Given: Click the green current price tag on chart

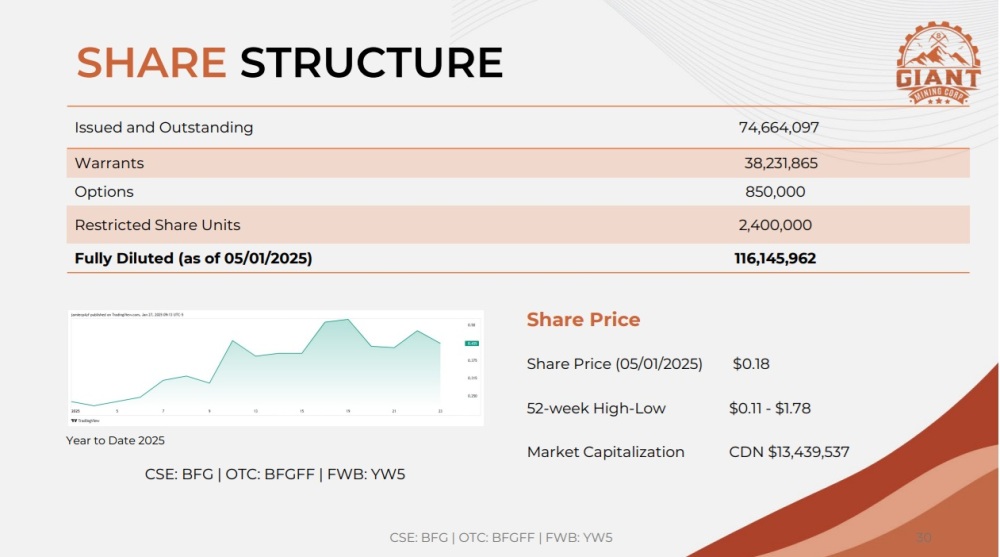Looking at the screenshot, I should pos(472,343).
